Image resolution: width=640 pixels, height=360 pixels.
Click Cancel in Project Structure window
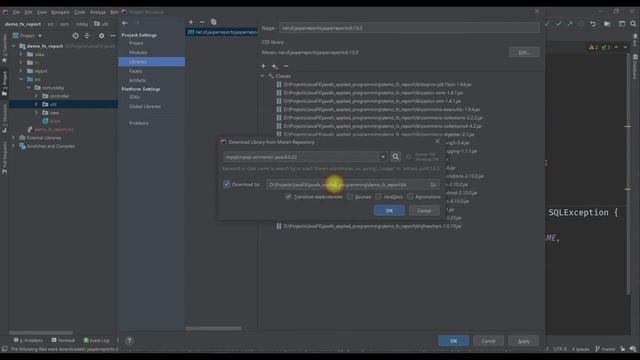pyautogui.click(x=489, y=341)
